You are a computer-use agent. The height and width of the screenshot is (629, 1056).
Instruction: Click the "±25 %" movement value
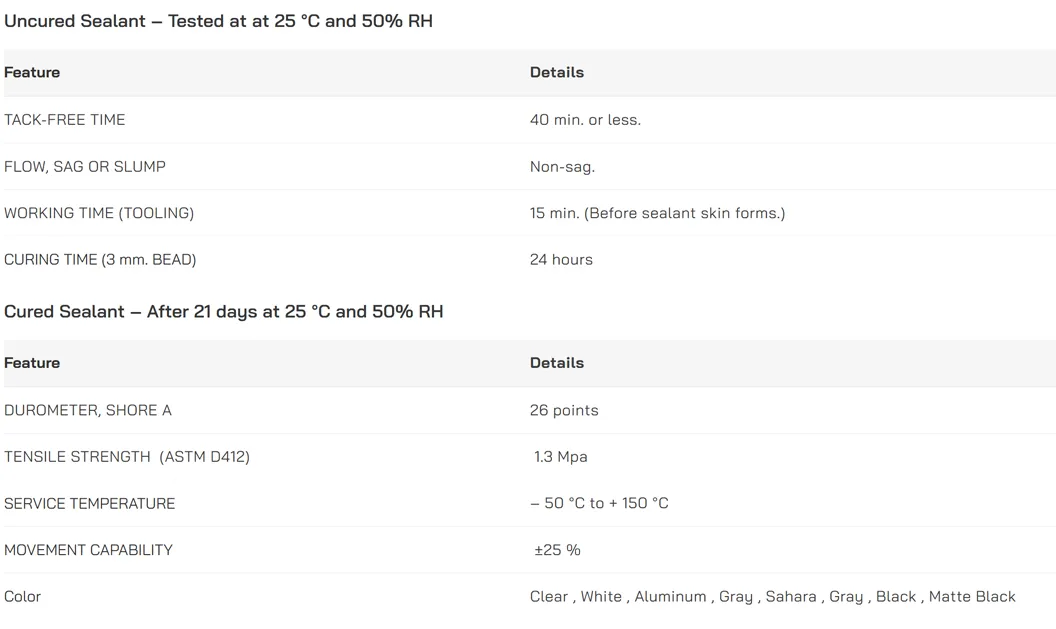tap(557, 549)
